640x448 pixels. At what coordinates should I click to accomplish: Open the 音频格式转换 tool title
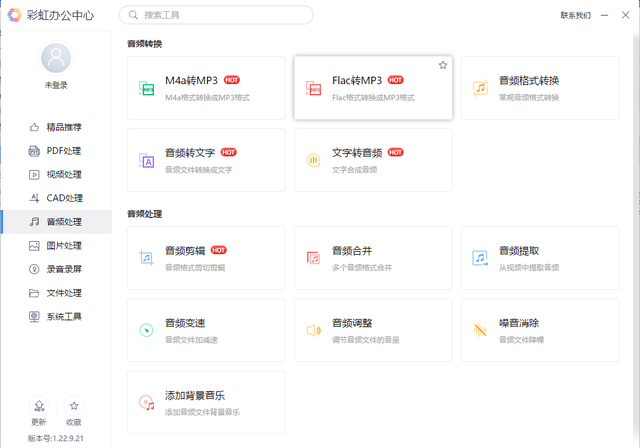click(529, 80)
